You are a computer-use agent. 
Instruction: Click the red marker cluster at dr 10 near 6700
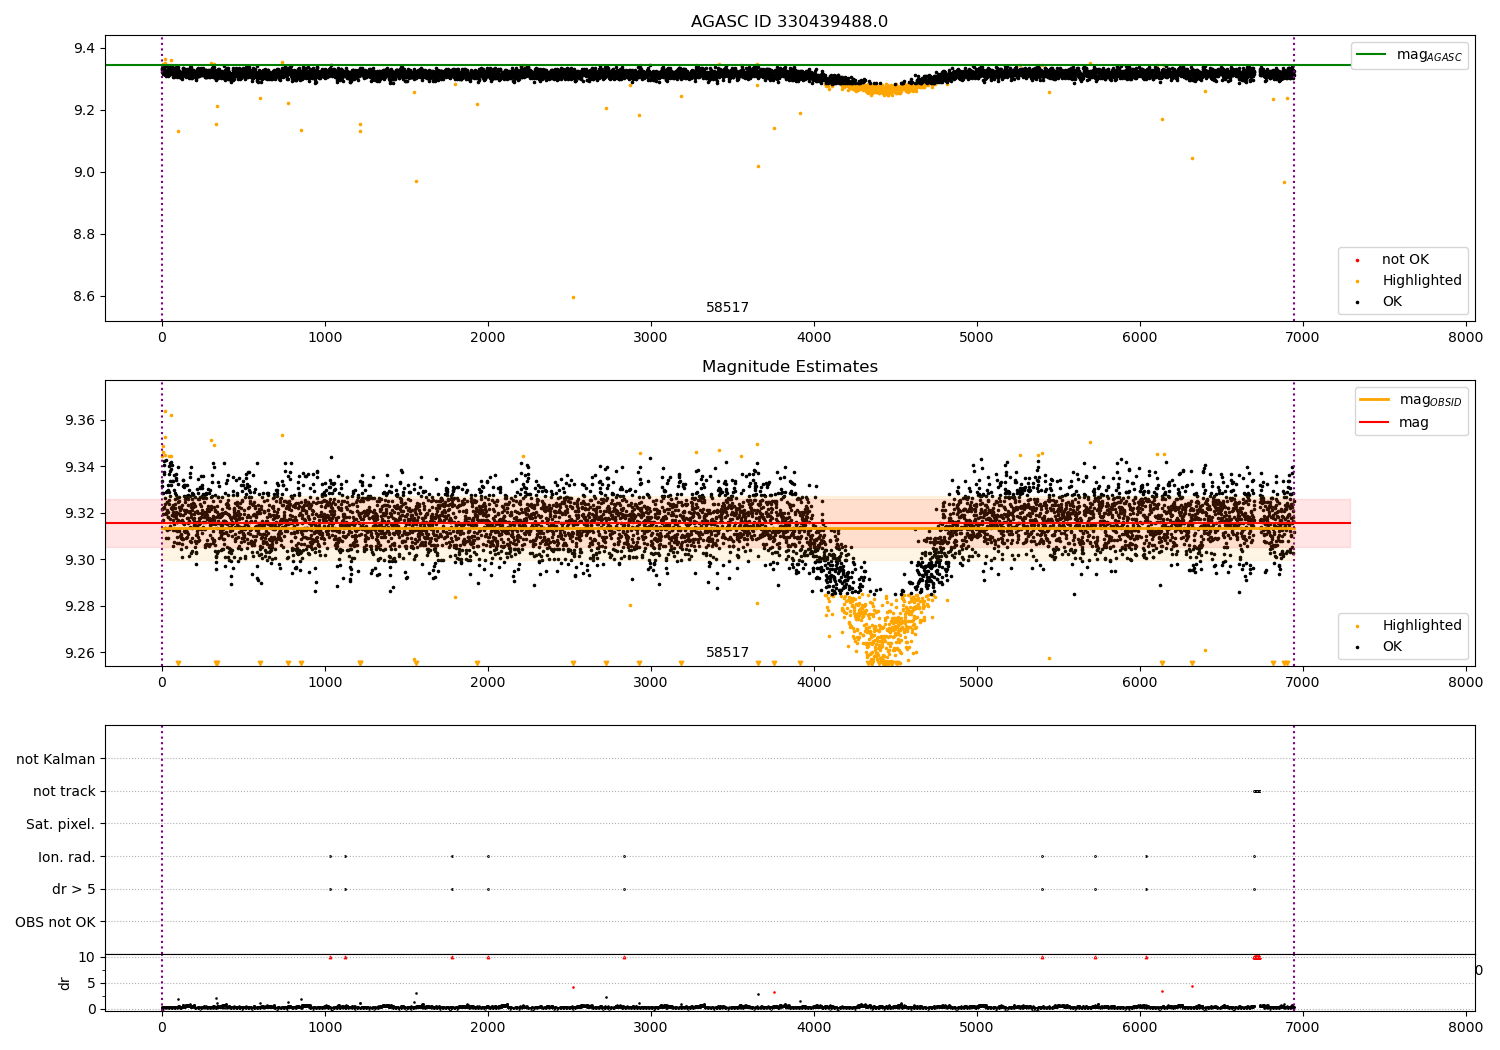pos(1257,958)
